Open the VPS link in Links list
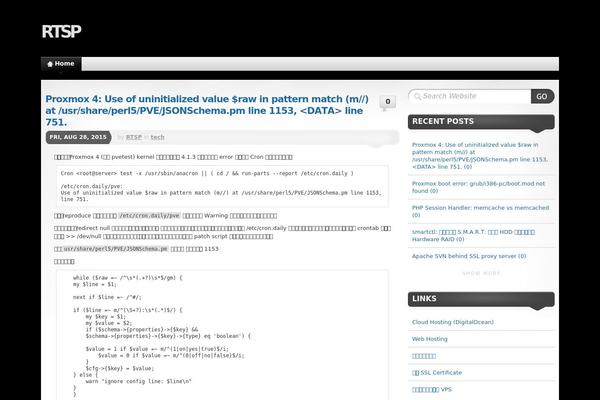600x400 pixels. (x=432, y=390)
